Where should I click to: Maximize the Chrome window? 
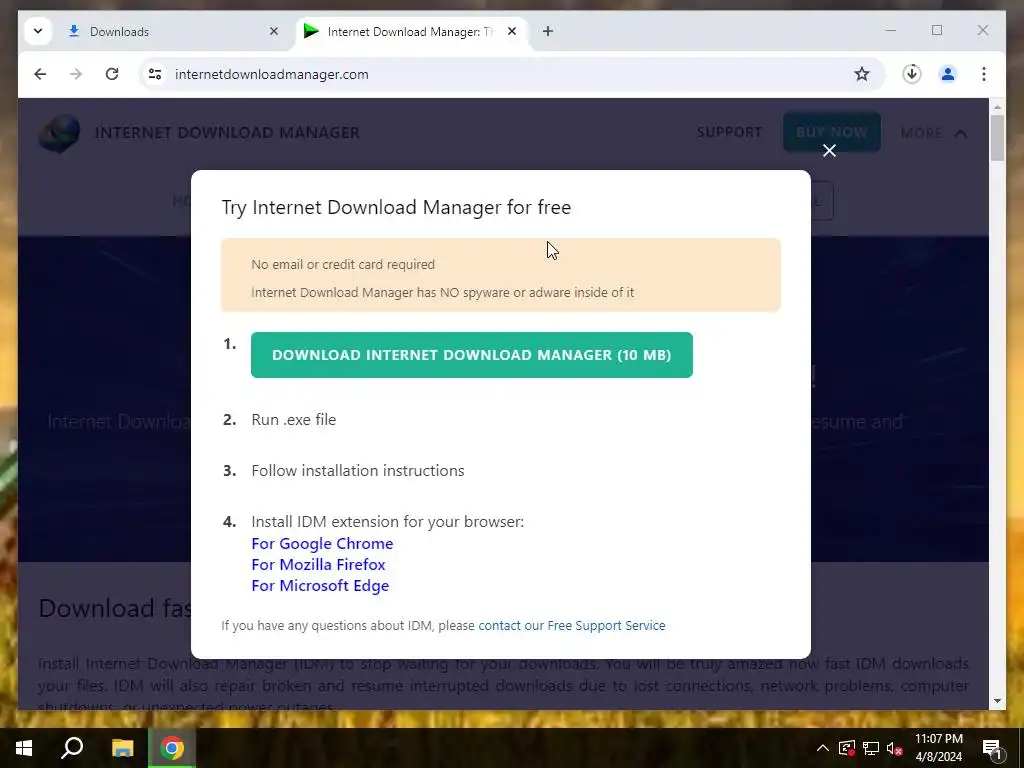point(937,31)
